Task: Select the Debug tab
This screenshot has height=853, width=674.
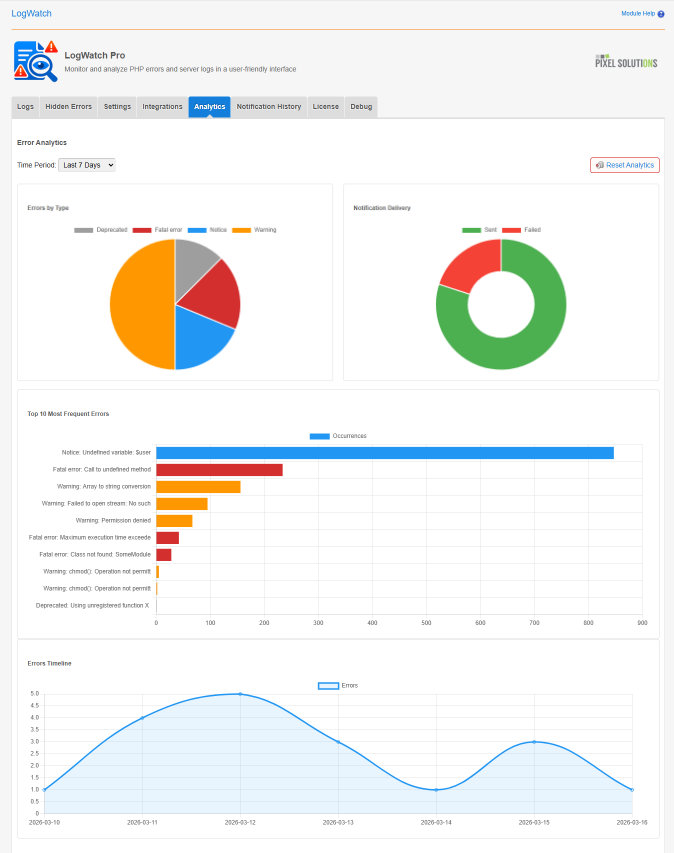Action: coord(361,107)
